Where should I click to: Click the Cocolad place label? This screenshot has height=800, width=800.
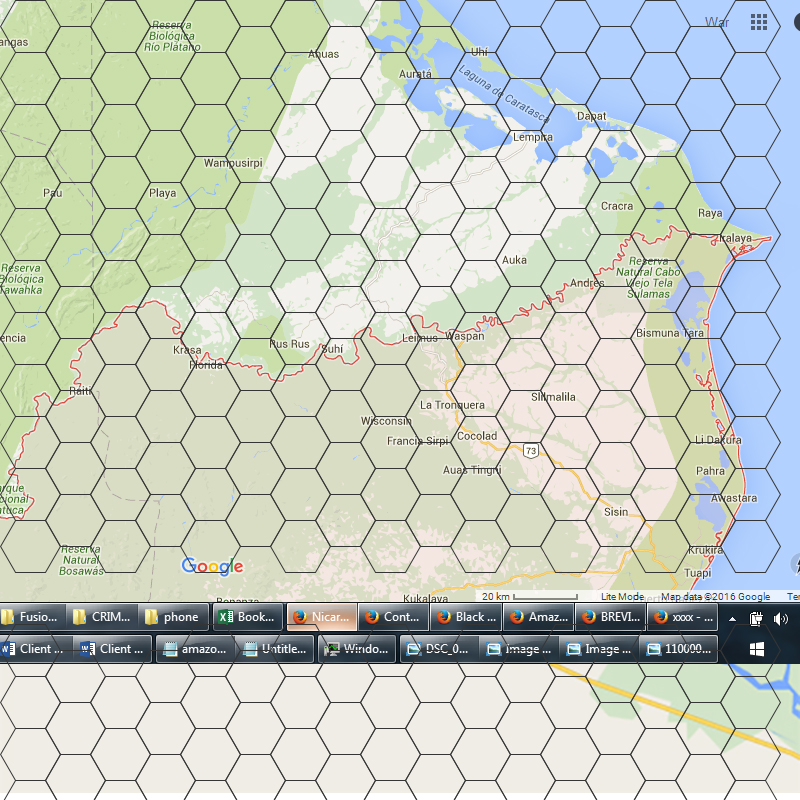click(x=477, y=436)
